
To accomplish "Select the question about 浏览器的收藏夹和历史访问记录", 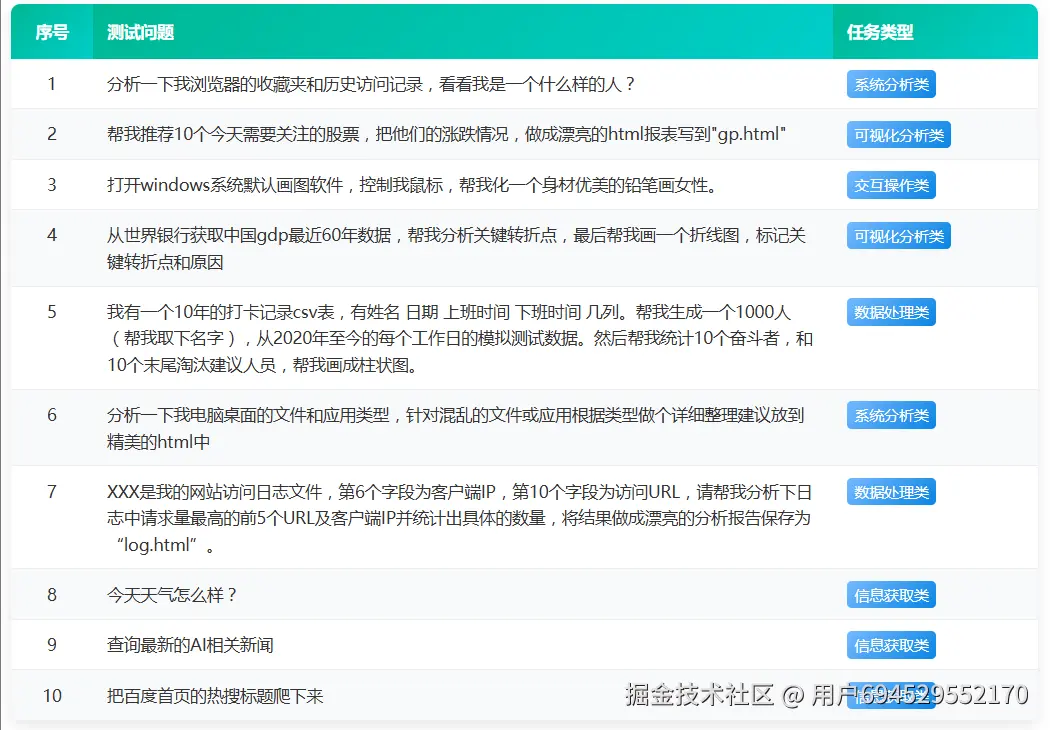I will click(x=371, y=84).
